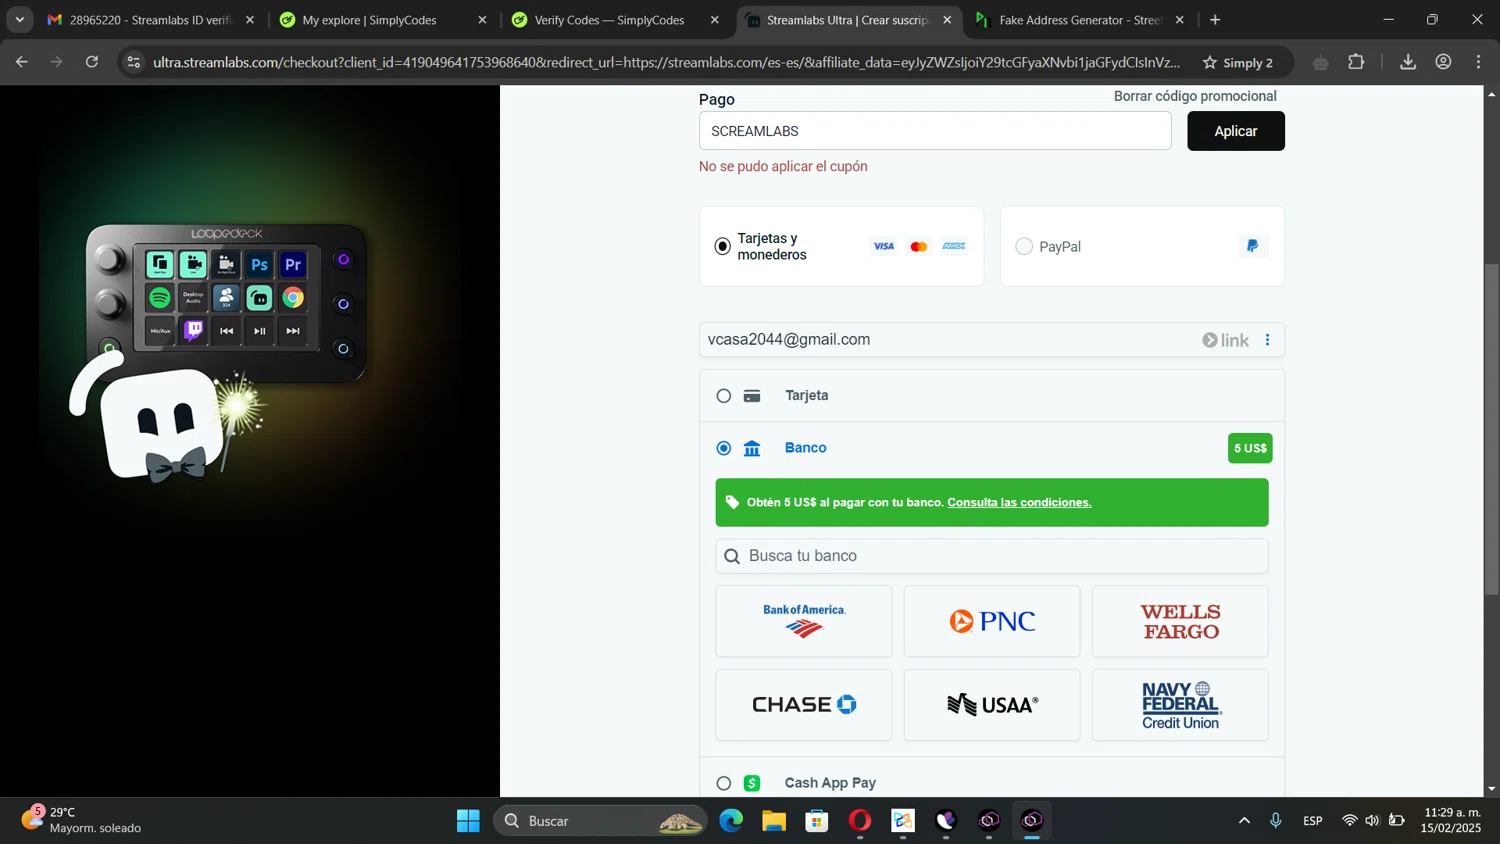Click the Windows taskbar Buscar search box

pyautogui.click(x=600, y=821)
